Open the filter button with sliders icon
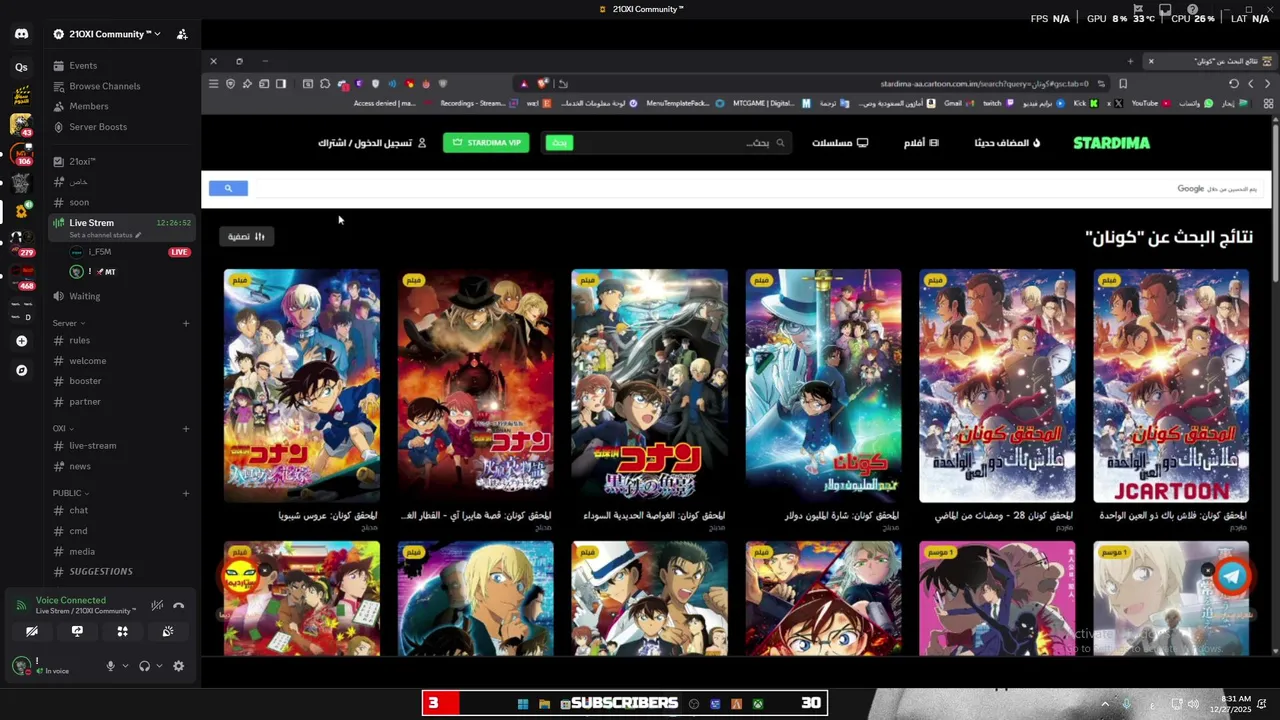The image size is (1280, 720). coord(246,237)
